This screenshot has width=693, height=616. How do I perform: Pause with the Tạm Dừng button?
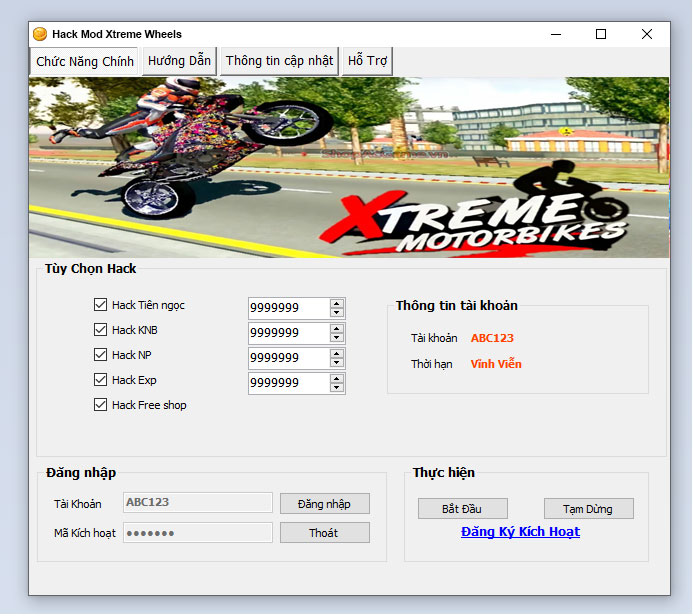[x=588, y=509]
